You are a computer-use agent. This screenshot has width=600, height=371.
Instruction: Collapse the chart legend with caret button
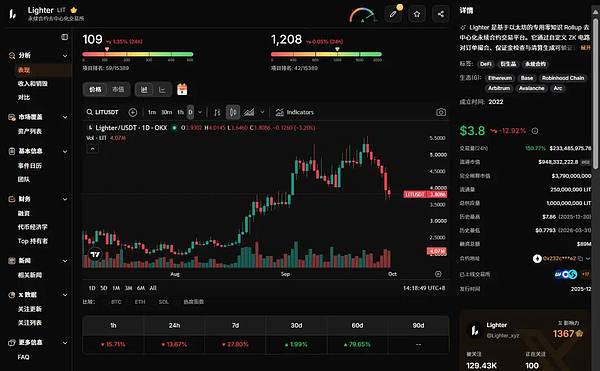[92, 149]
